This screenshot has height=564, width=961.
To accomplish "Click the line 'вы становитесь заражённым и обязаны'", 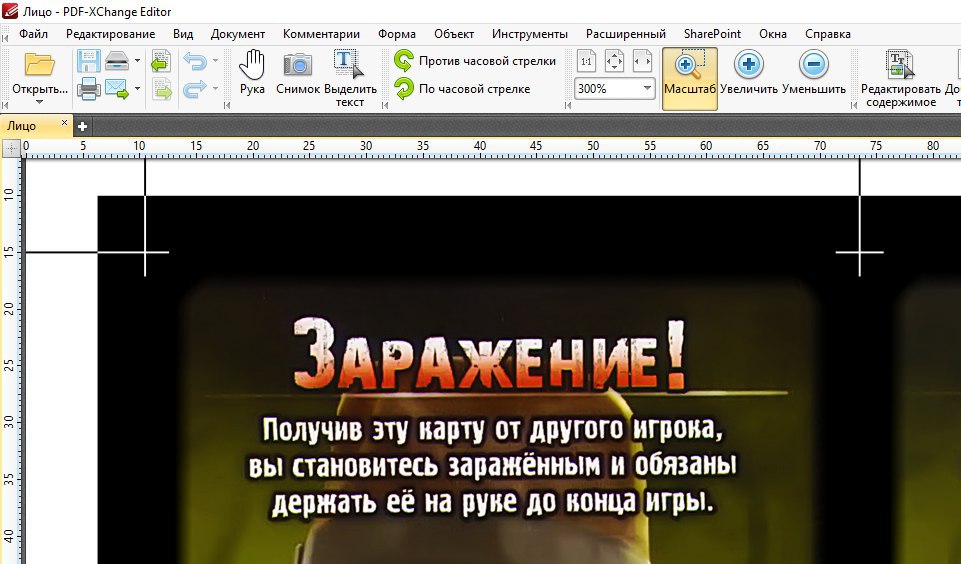I will click(x=493, y=466).
